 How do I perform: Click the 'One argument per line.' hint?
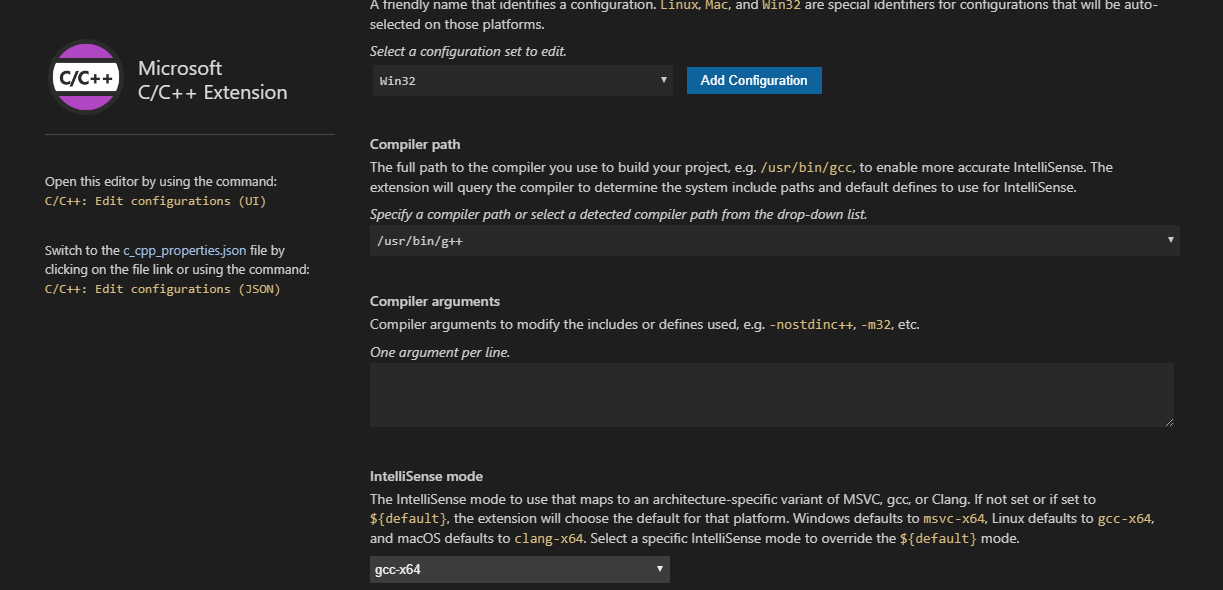440,352
